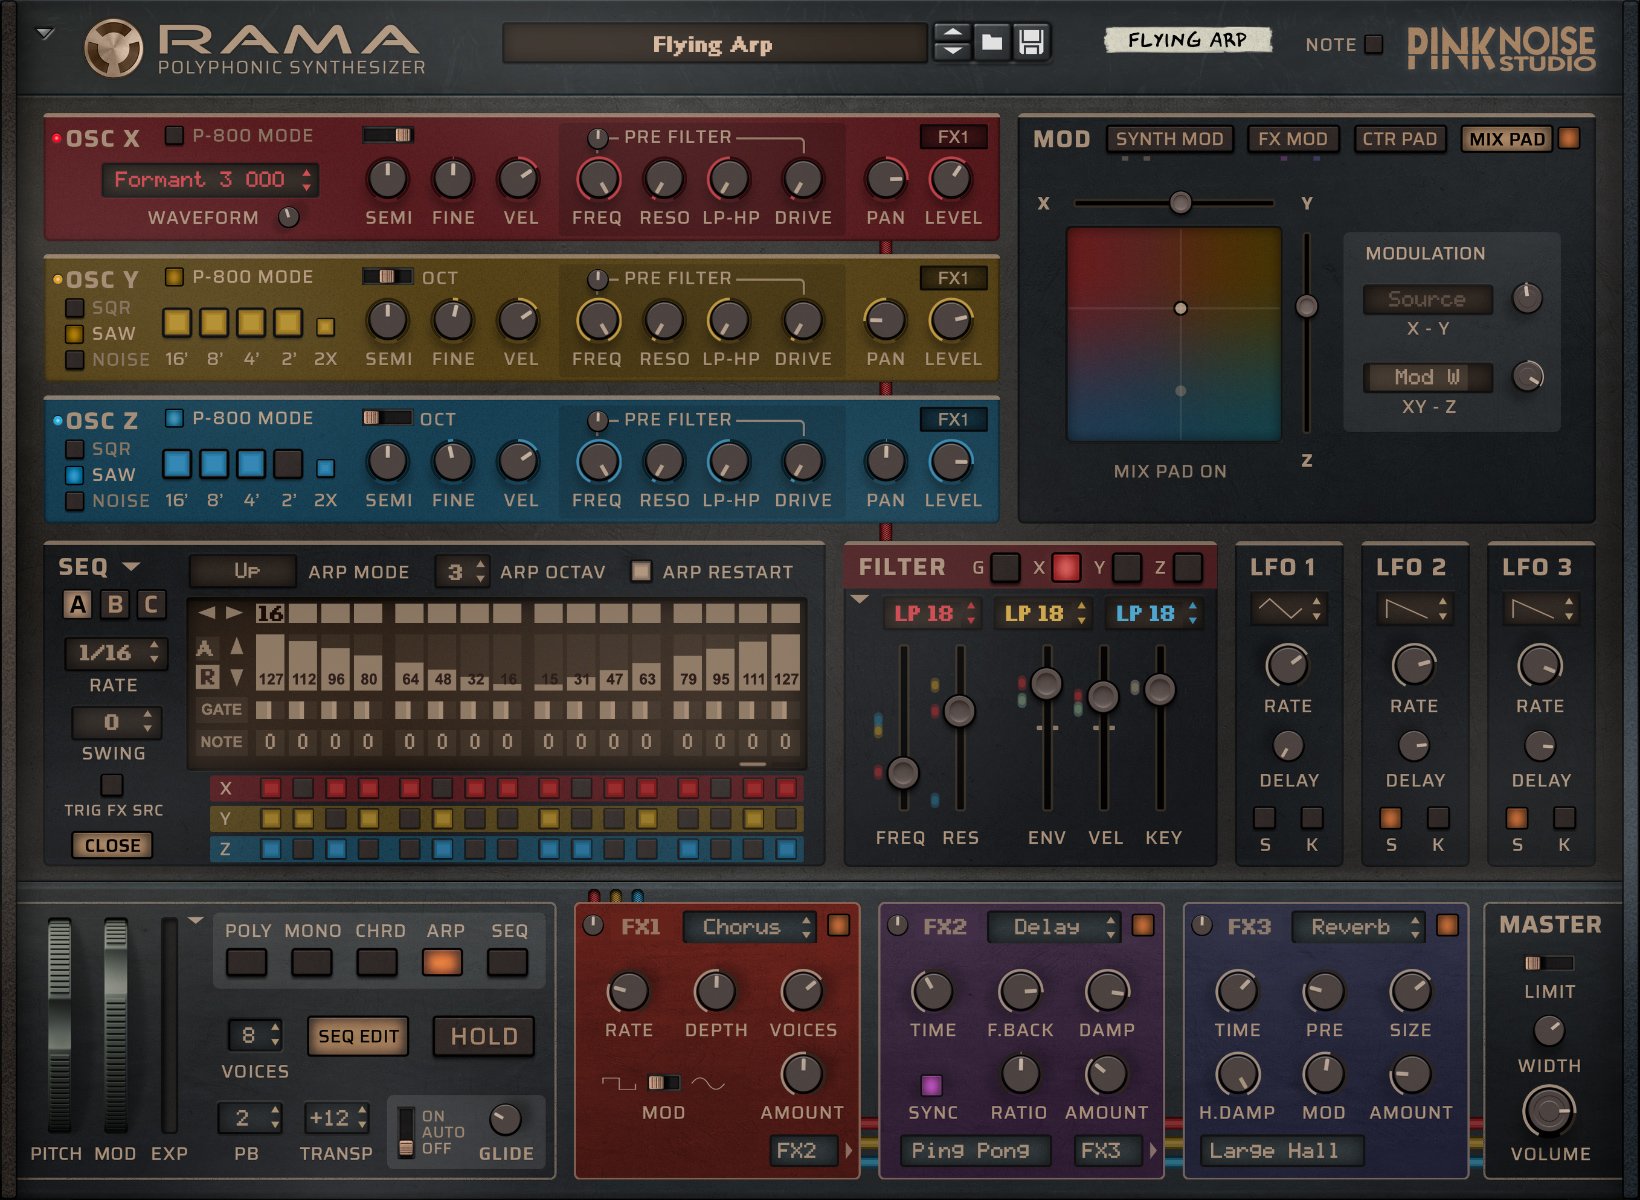This screenshot has height=1200, width=1640.
Task: Toggle the FX2 Delay SYNC button
Action: [931, 1085]
